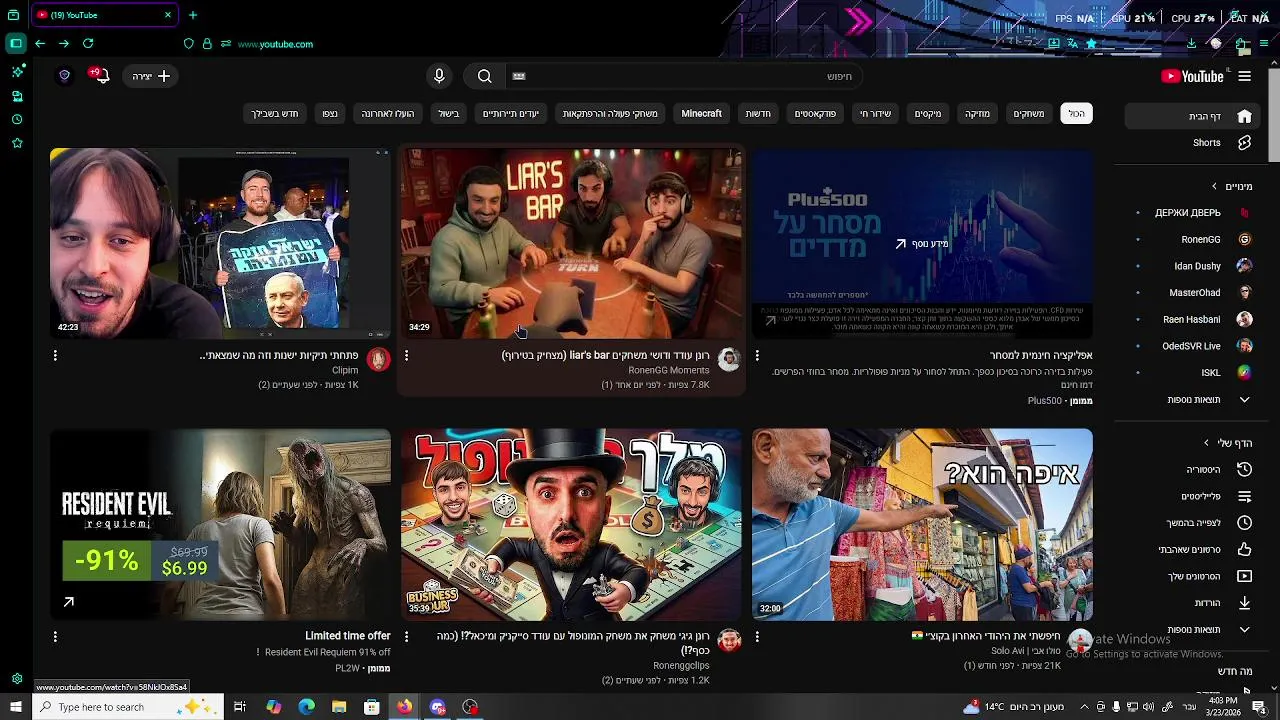Open options menu for Limited time offer ad
This screenshot has height=720, width=1280.
[55, 636]
